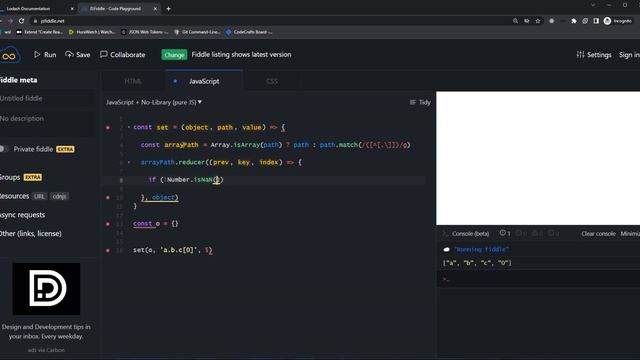Toggle the Private fiddle switch
Image resolution: width=640 pixels, height=360 pixels.
coord(4,149)
